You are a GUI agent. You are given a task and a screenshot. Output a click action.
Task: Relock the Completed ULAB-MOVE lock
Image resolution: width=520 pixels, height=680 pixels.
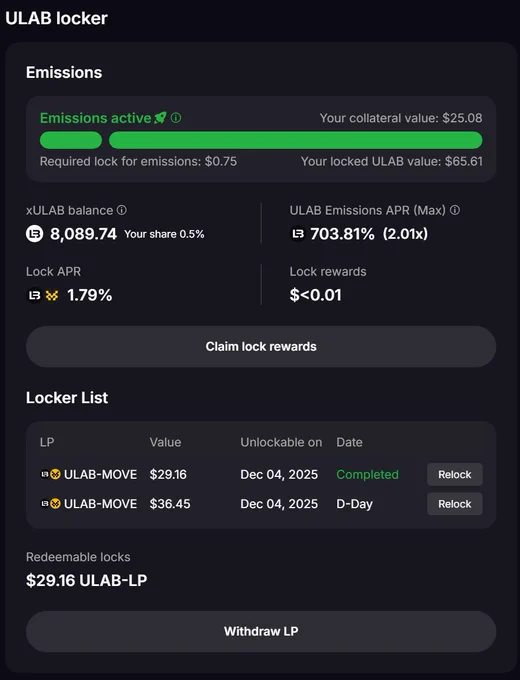[x=455, y=474]
